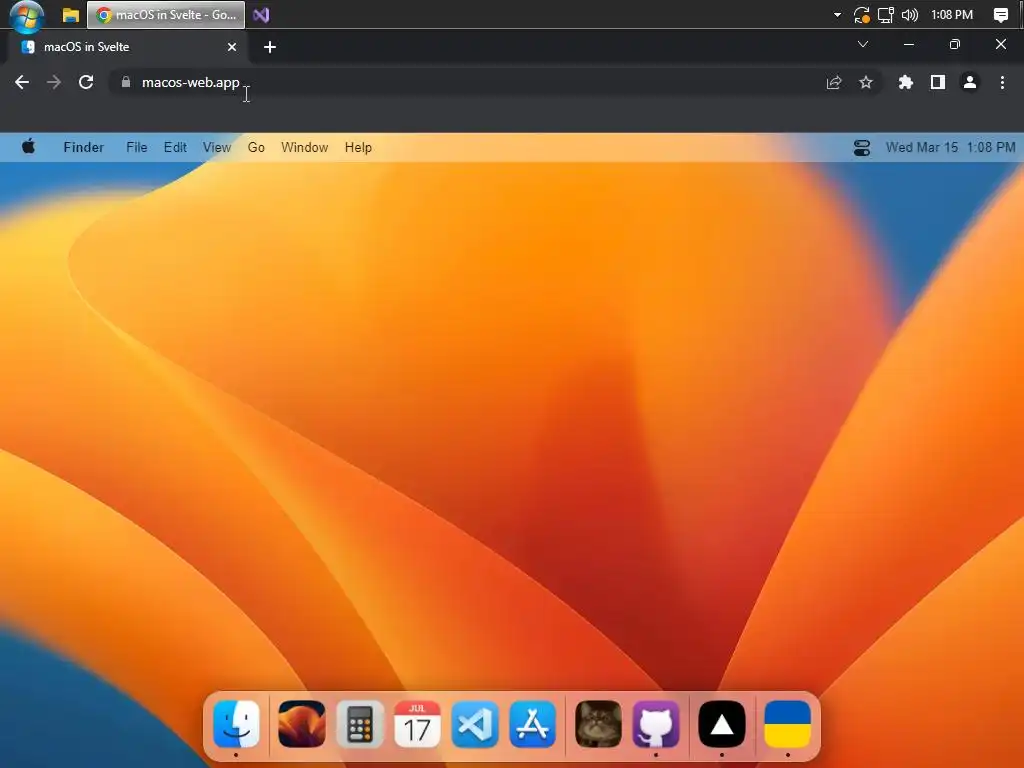The image size is (1024, 768).
Task: Open the Calendar app showing 17
Action: coord(417,724)
